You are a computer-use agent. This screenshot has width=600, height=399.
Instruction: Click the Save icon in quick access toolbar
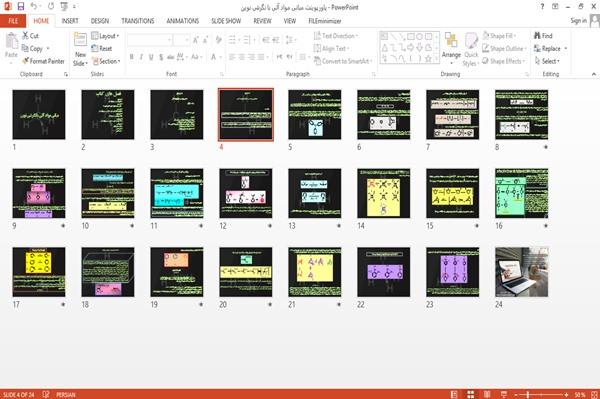(21, 6)
